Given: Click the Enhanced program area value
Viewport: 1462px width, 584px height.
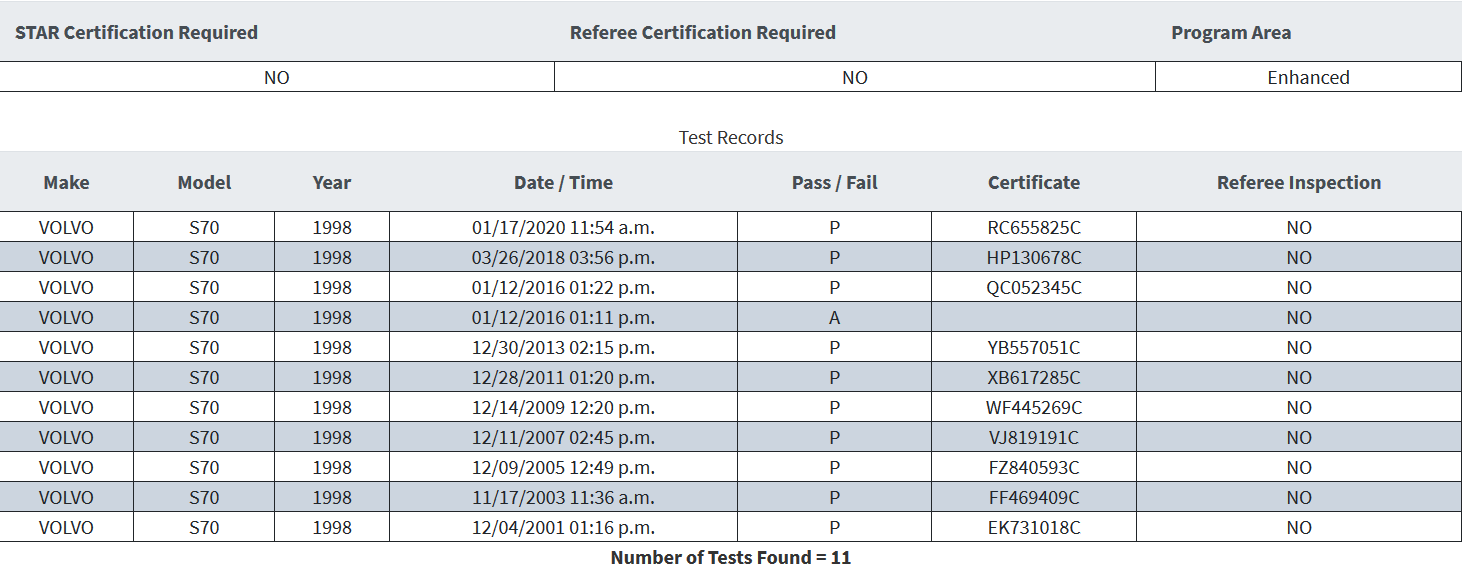Looking at the screenshot, I should point(1308,77).
